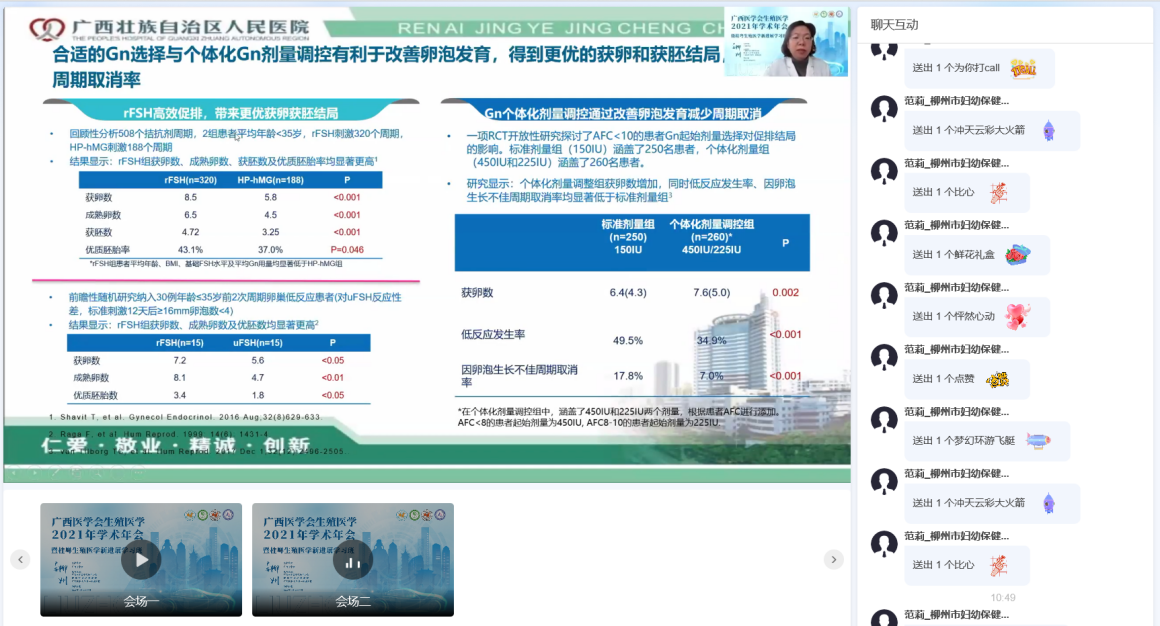Image resolution: width=1160 pixels, height=626 pixels.
Task: Click avatar beside the 鲜花礼盒 message
Action: tap(884, 233)
